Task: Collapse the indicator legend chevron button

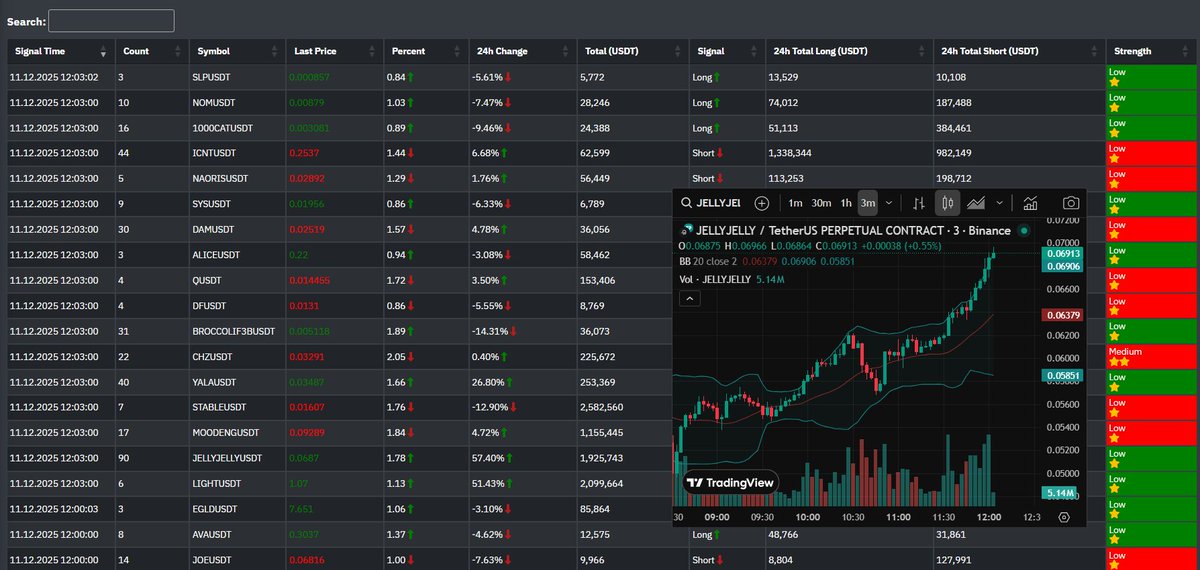Action: pos(688,298)
